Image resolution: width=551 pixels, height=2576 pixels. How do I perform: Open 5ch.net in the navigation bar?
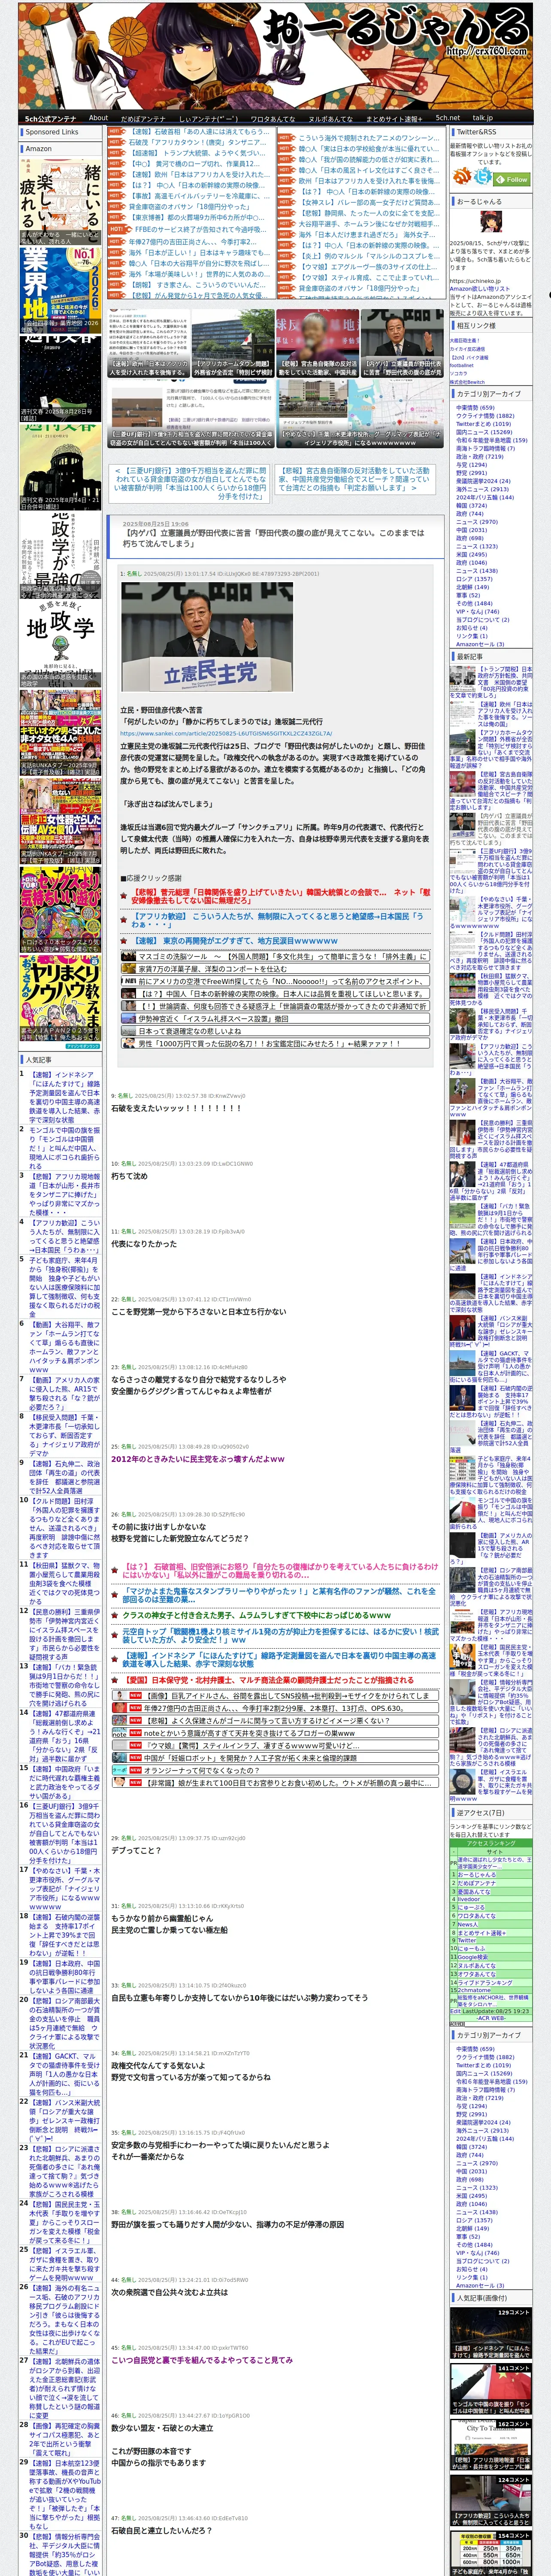coord(447,118)
